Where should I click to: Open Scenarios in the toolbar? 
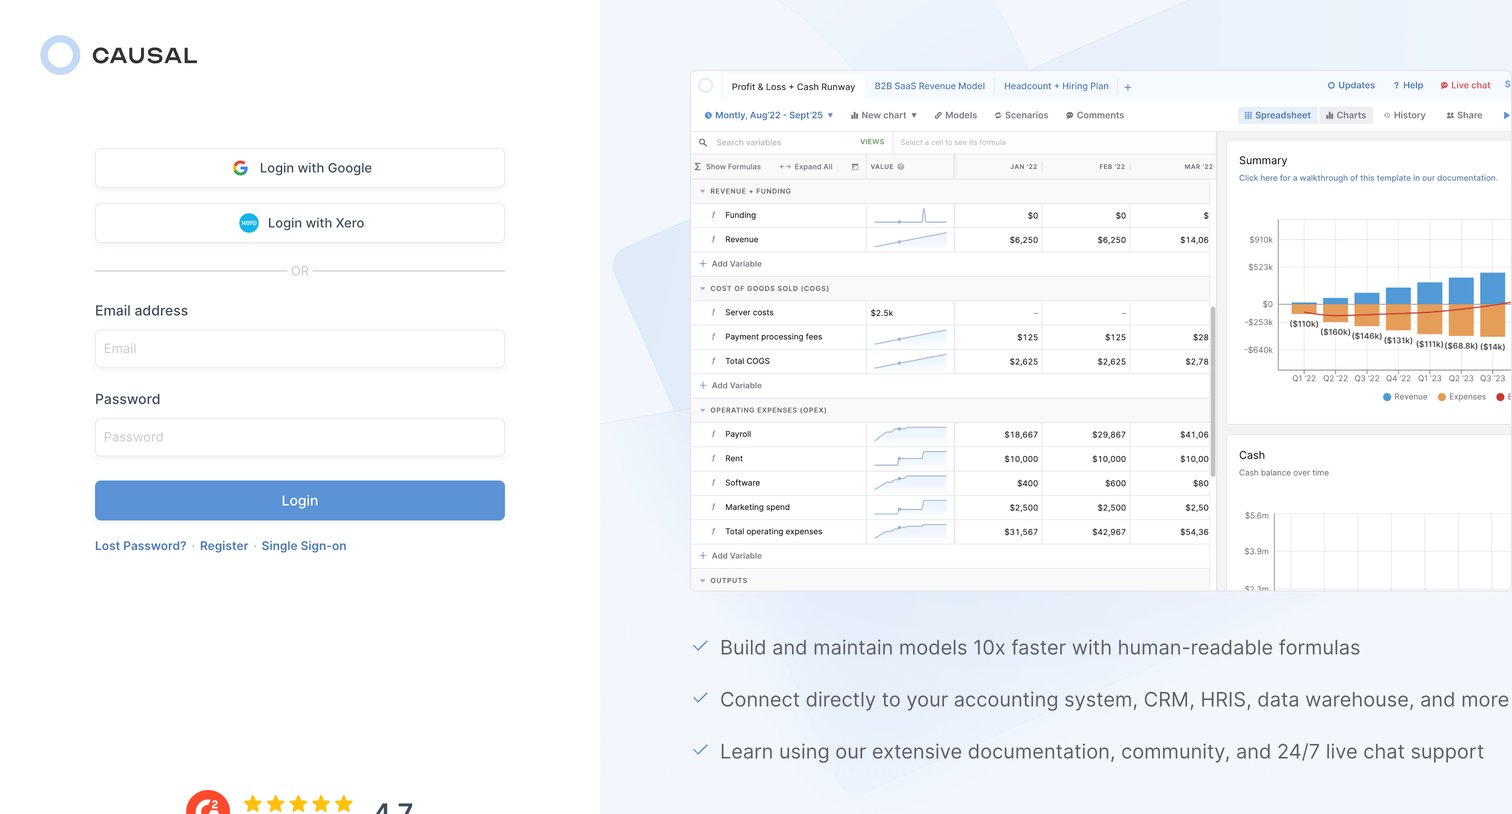pyautogui.click(x=1021, y=115)
